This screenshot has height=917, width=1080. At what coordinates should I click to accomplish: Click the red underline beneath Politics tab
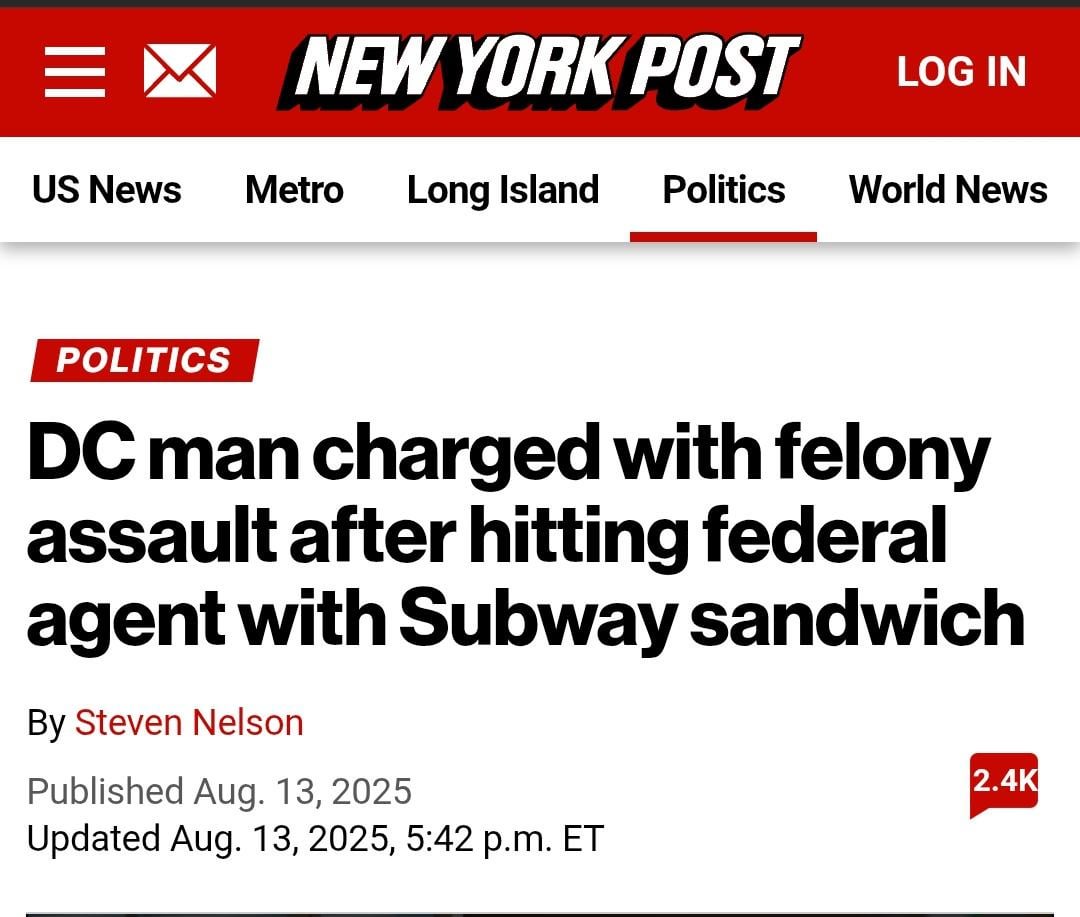click(x=723, y=237)
